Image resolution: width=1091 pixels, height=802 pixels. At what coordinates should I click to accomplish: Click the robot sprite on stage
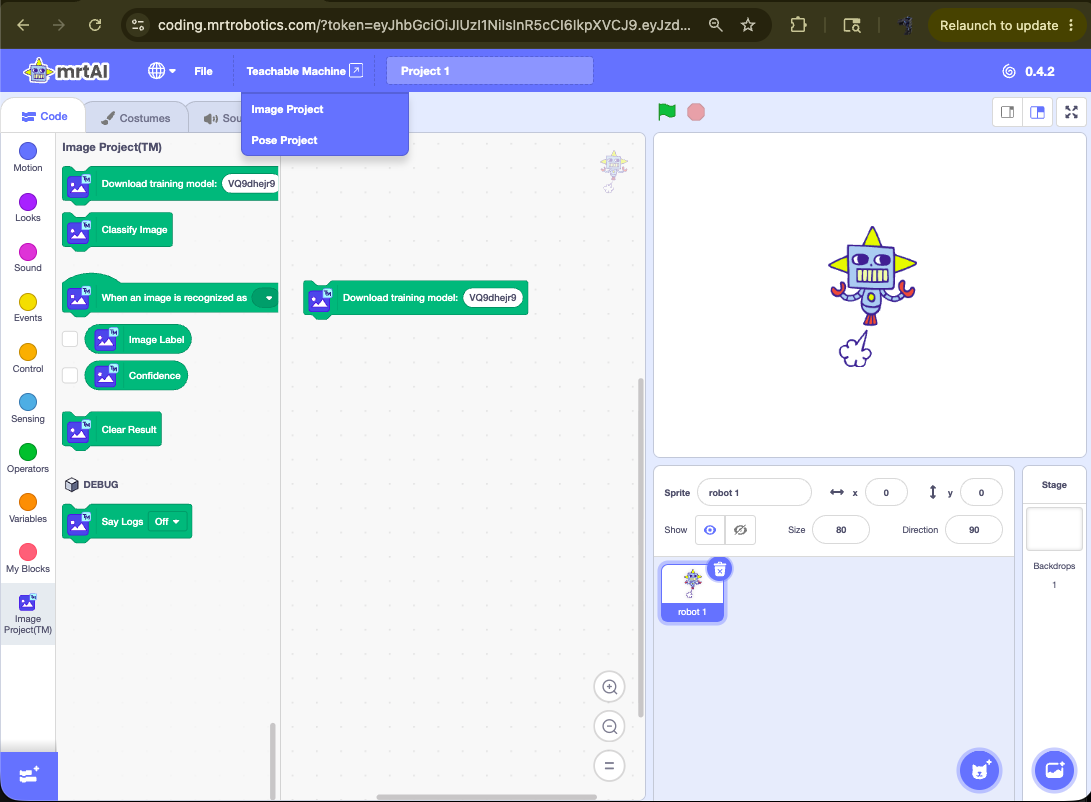(x=871, y=296)
